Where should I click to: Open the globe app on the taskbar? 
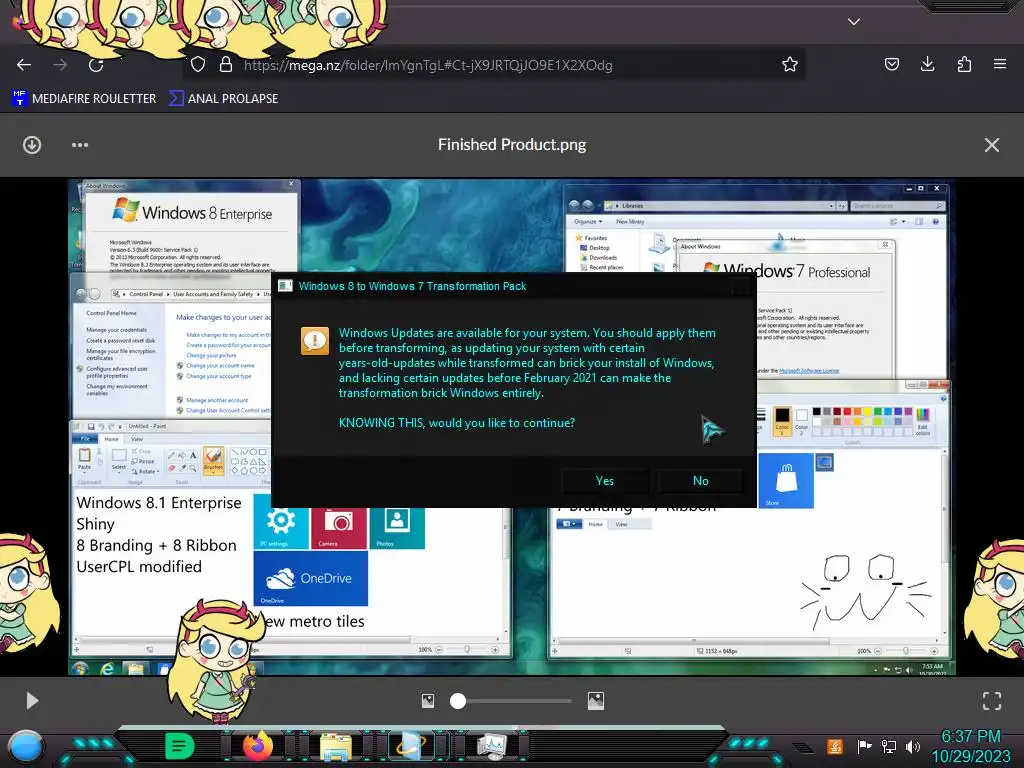[410, 746]
